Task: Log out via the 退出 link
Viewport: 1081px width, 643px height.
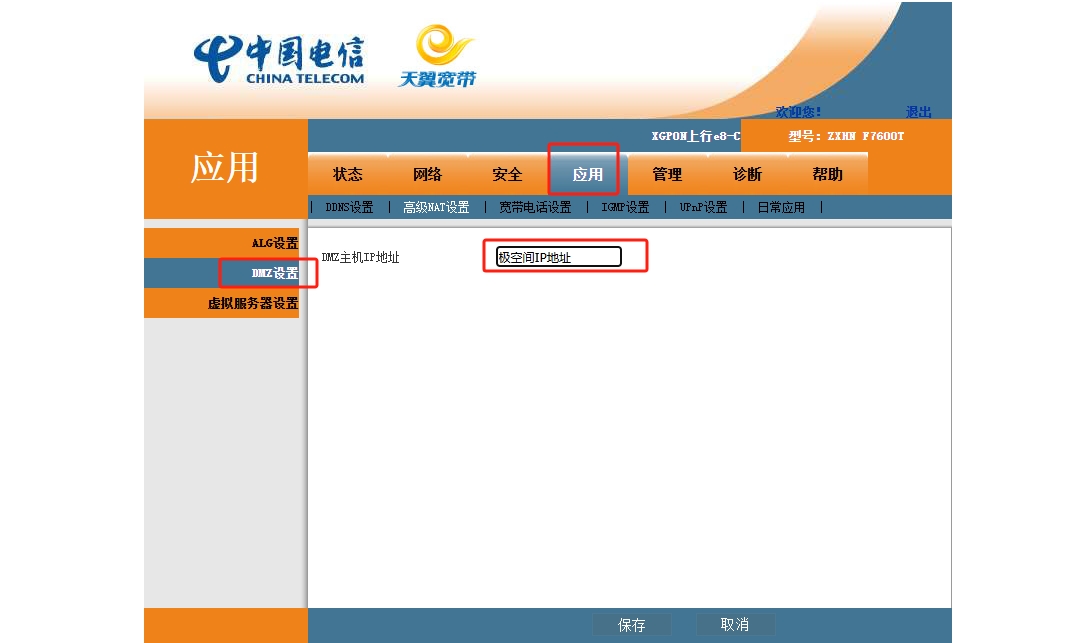Action: (x=918, y=112)
